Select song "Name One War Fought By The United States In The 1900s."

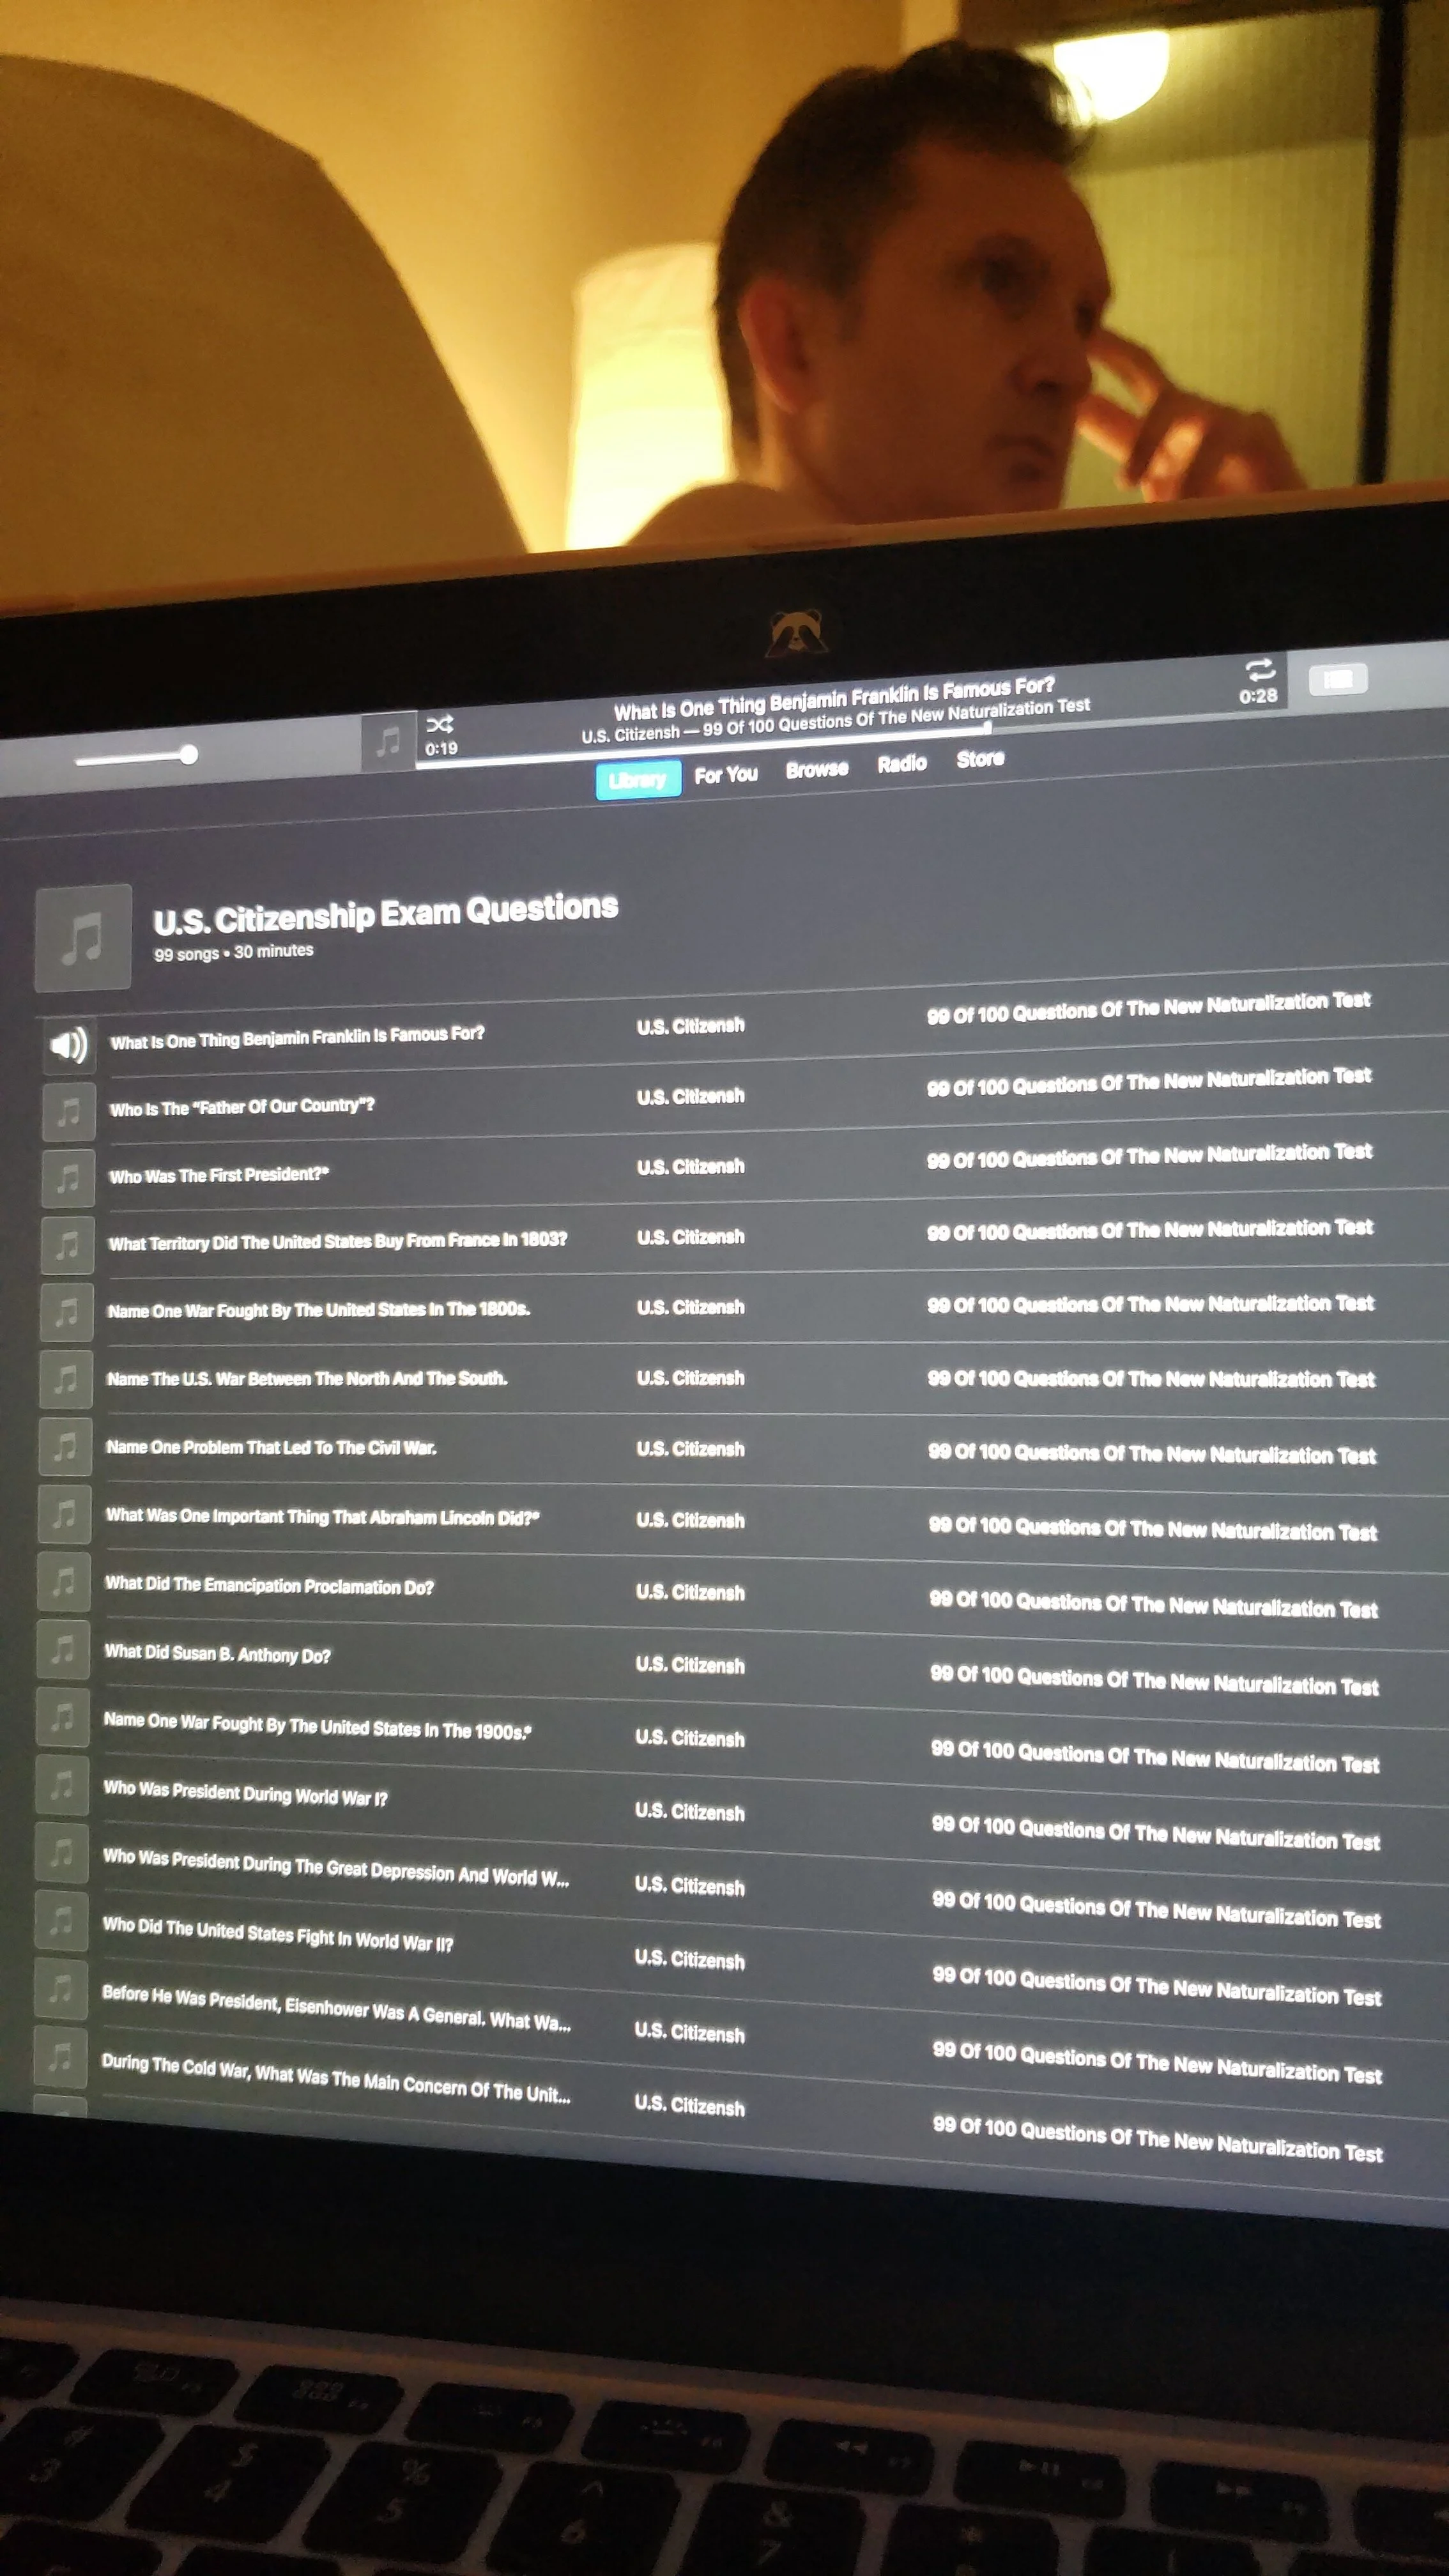point(317,1726)
